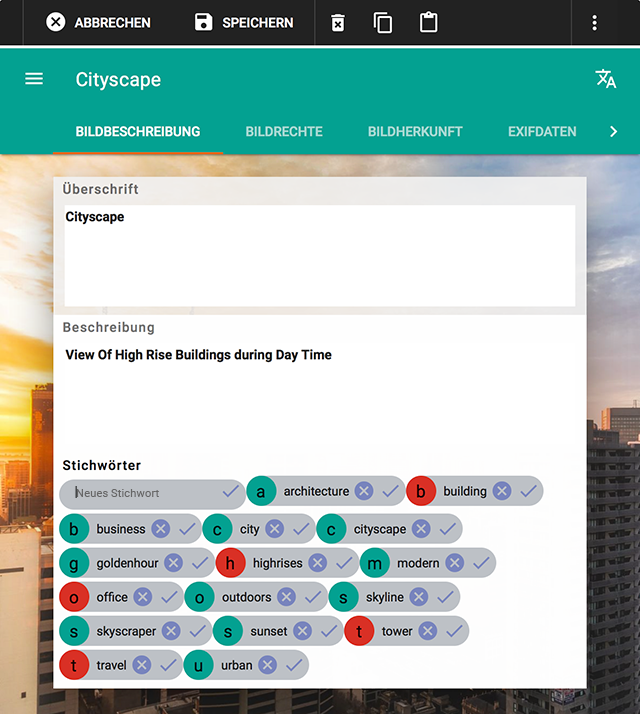The image size is (640, 714).
Task: Remove the office keyword
Action: point(143,597)
